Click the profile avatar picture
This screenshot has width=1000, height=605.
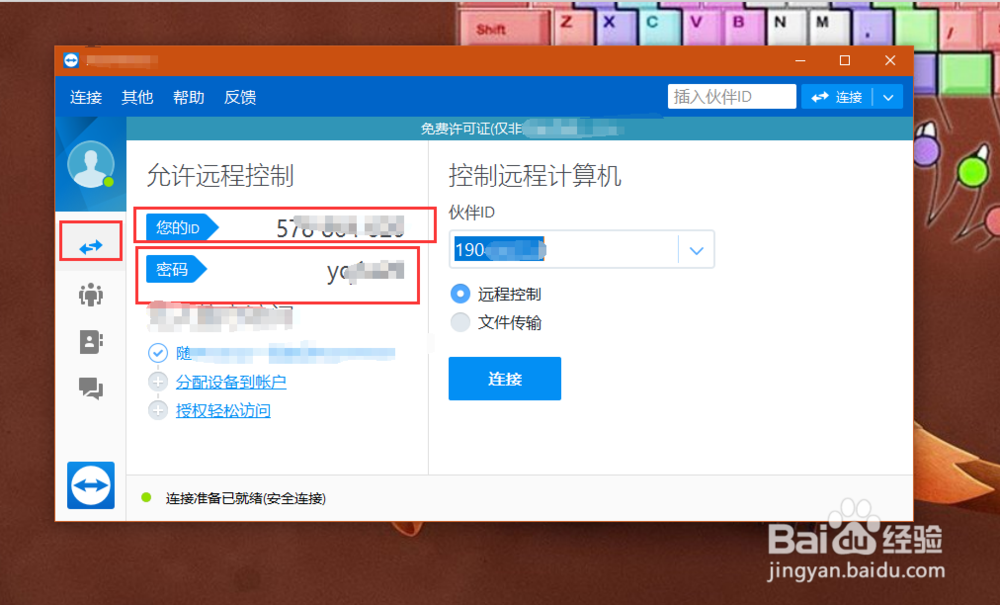point(90,163)
